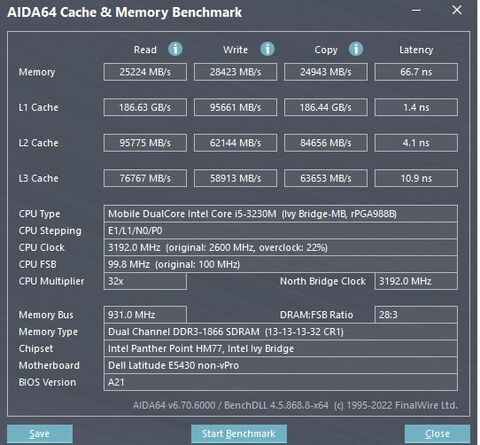The height and width of the screenshot is (445, 480).
Task: Click the AIDA64 Cache & Memory Benchmark title
Action: click(x=125, y=12)
